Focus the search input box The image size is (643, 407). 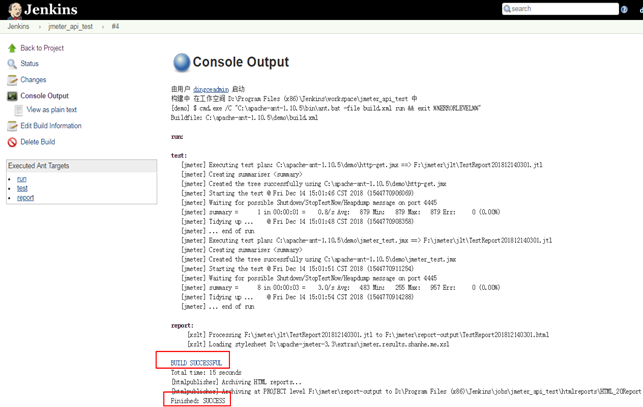560,9
